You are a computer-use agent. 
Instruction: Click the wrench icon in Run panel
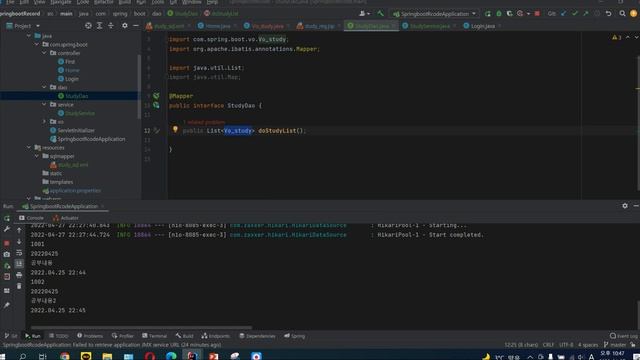pos(7,230)
